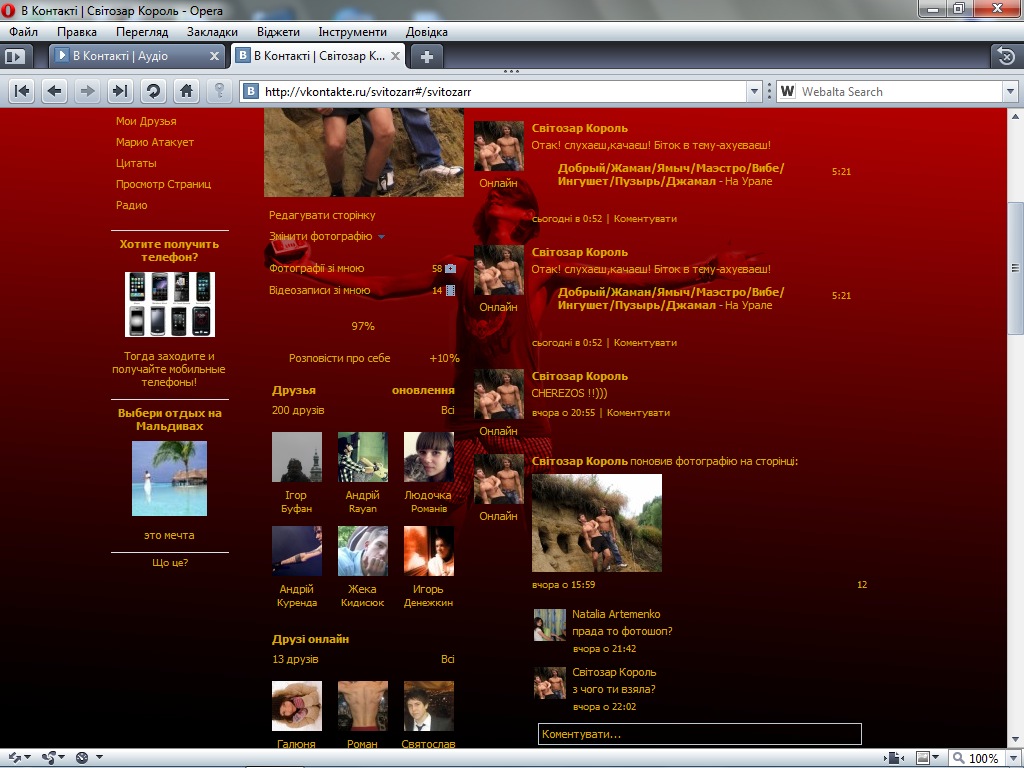The width and height of the screenshot is (1024, 768).
Task: Toggle the Opera panels sidebar button
Action: (x=14, y=56)
